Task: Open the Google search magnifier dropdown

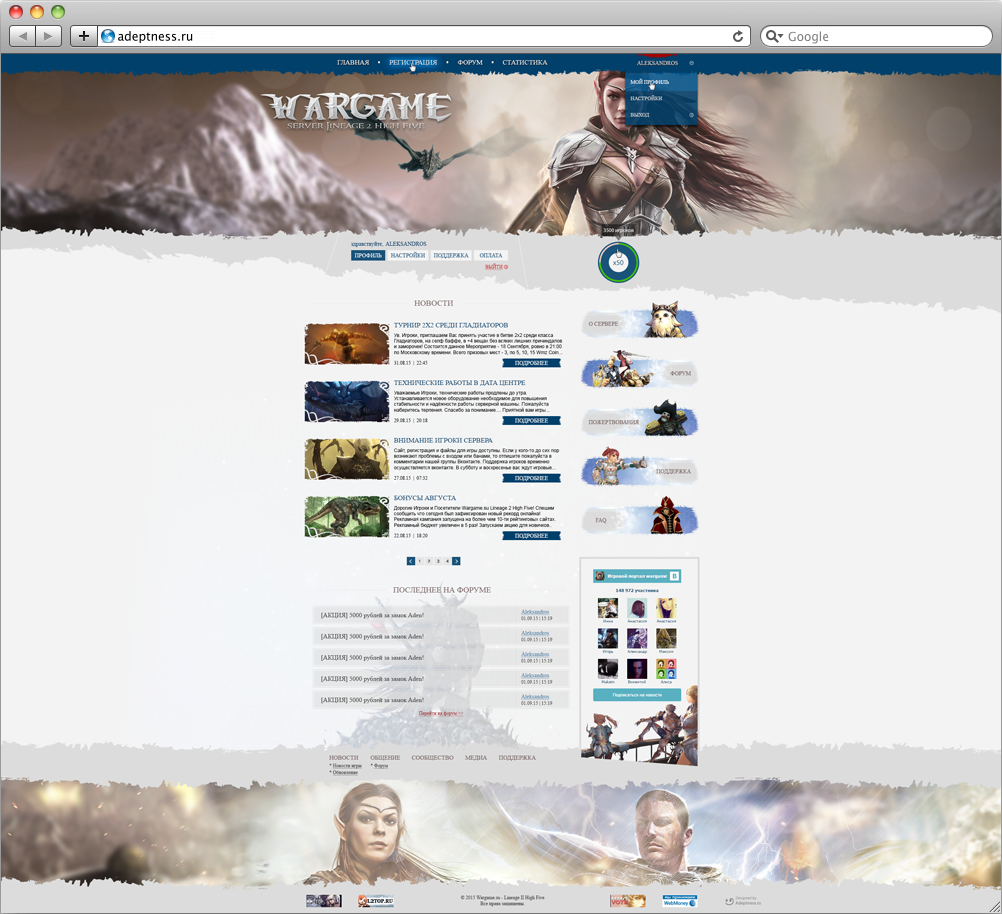Action: (x=774, y=36)
